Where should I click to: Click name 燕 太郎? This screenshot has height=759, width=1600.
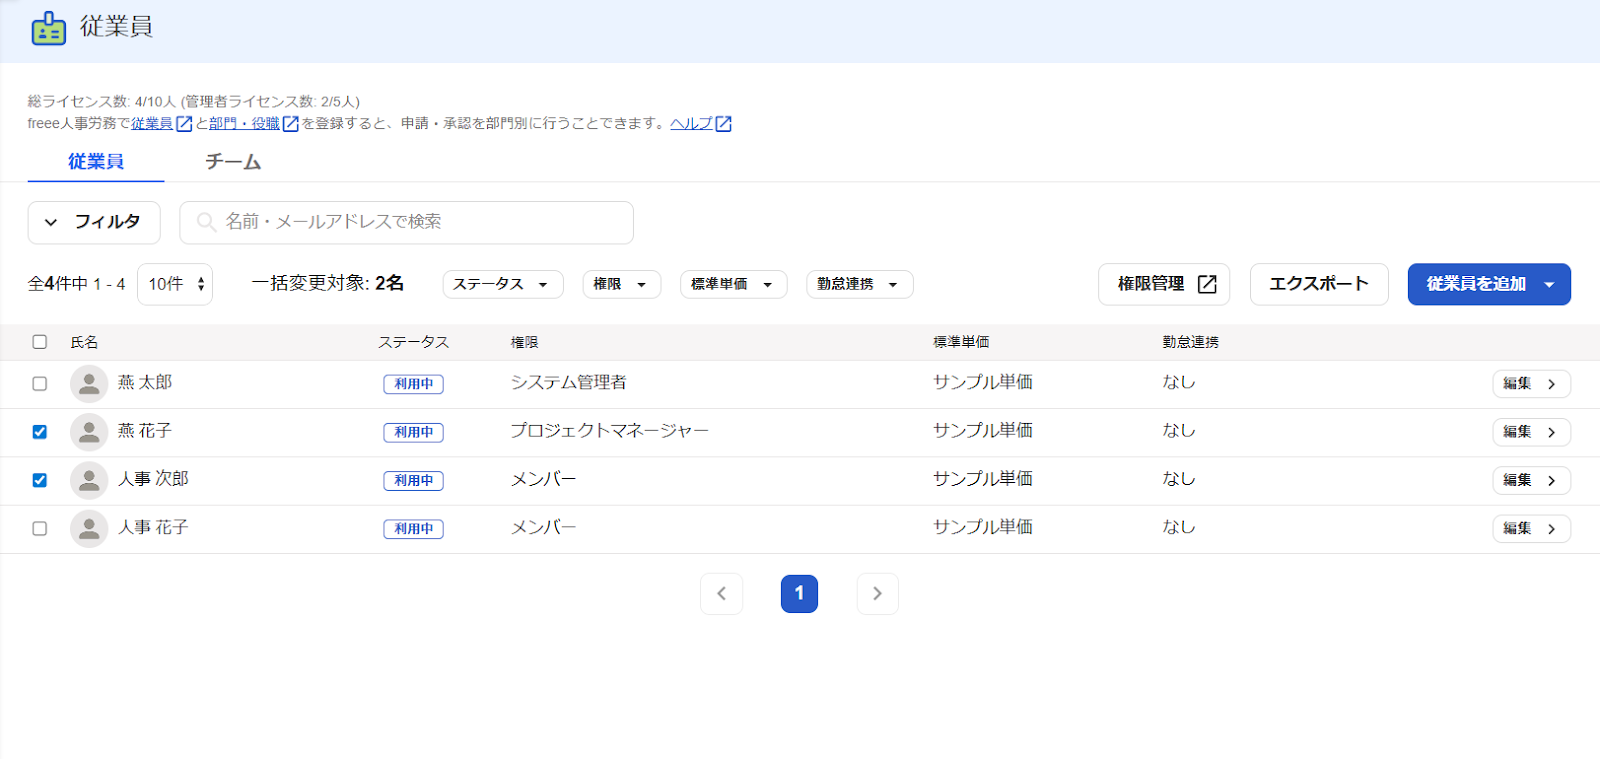point(145,383)
